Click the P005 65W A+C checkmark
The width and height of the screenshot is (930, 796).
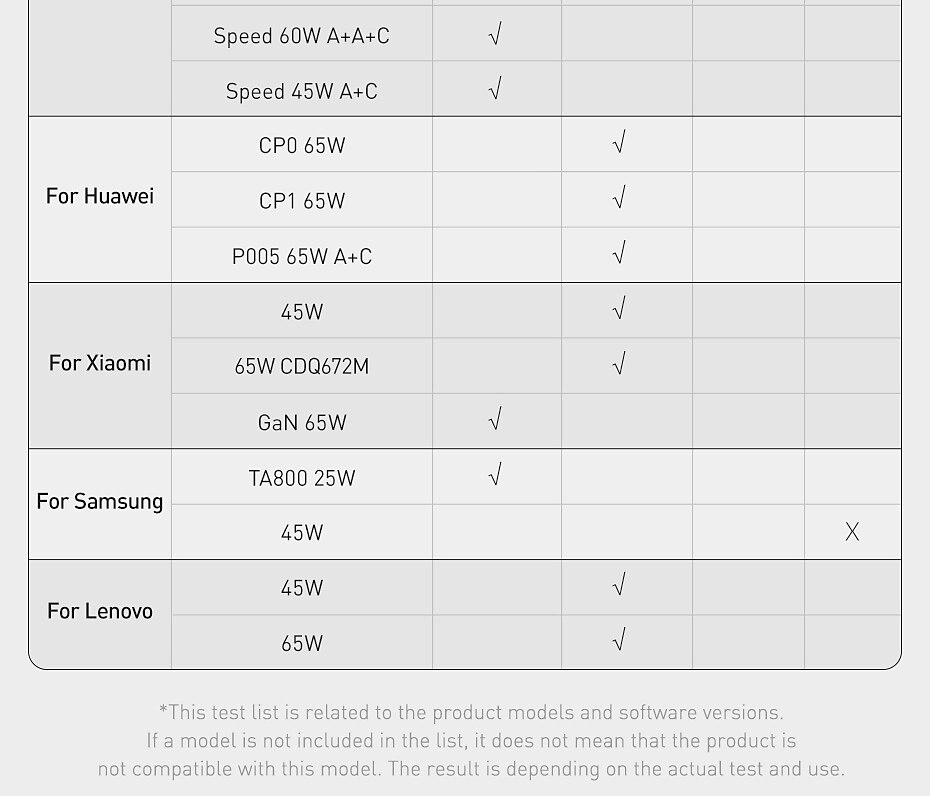pos(620,255)
